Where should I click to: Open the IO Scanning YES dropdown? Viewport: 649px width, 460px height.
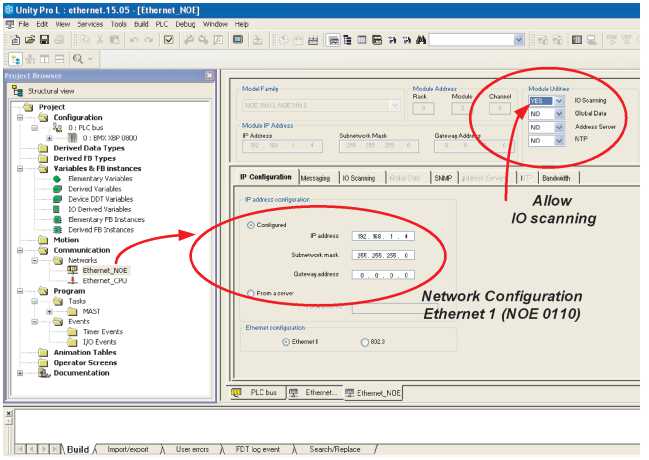(x=558, y=101)
